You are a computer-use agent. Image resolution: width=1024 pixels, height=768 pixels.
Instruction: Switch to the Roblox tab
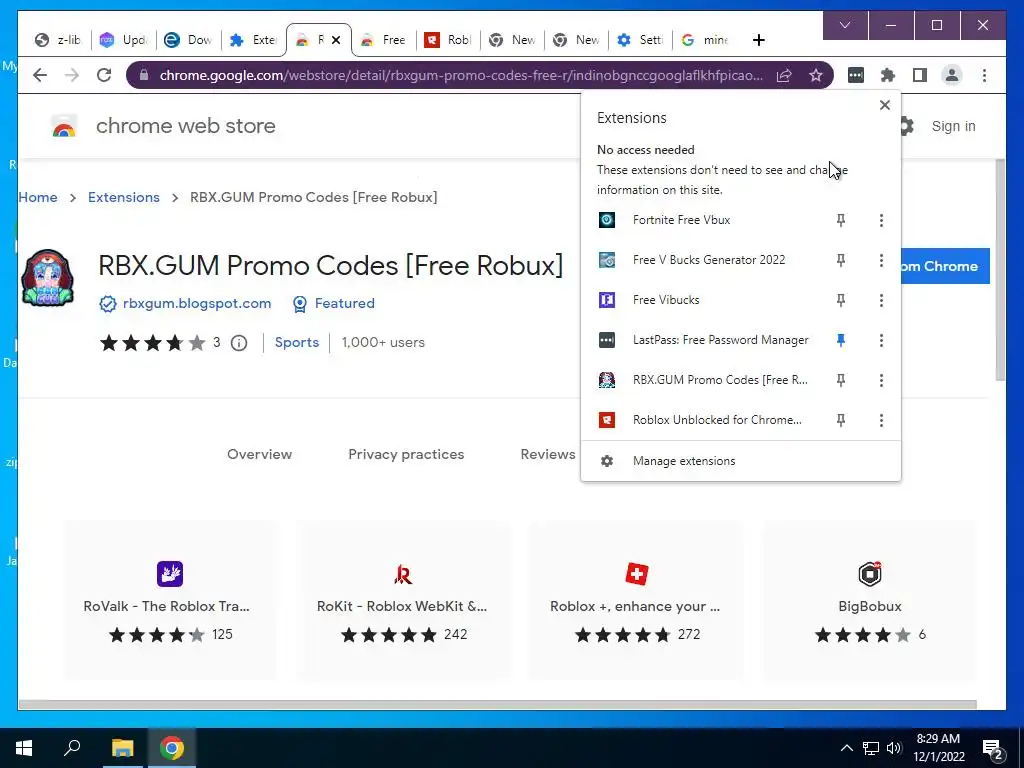[x=448, y=40]
